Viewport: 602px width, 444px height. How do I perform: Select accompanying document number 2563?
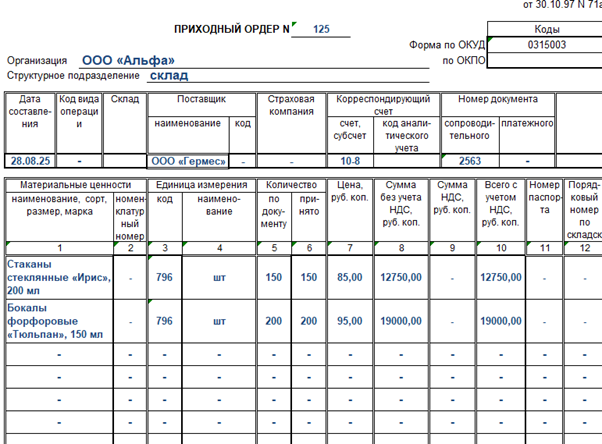point(470,160)
